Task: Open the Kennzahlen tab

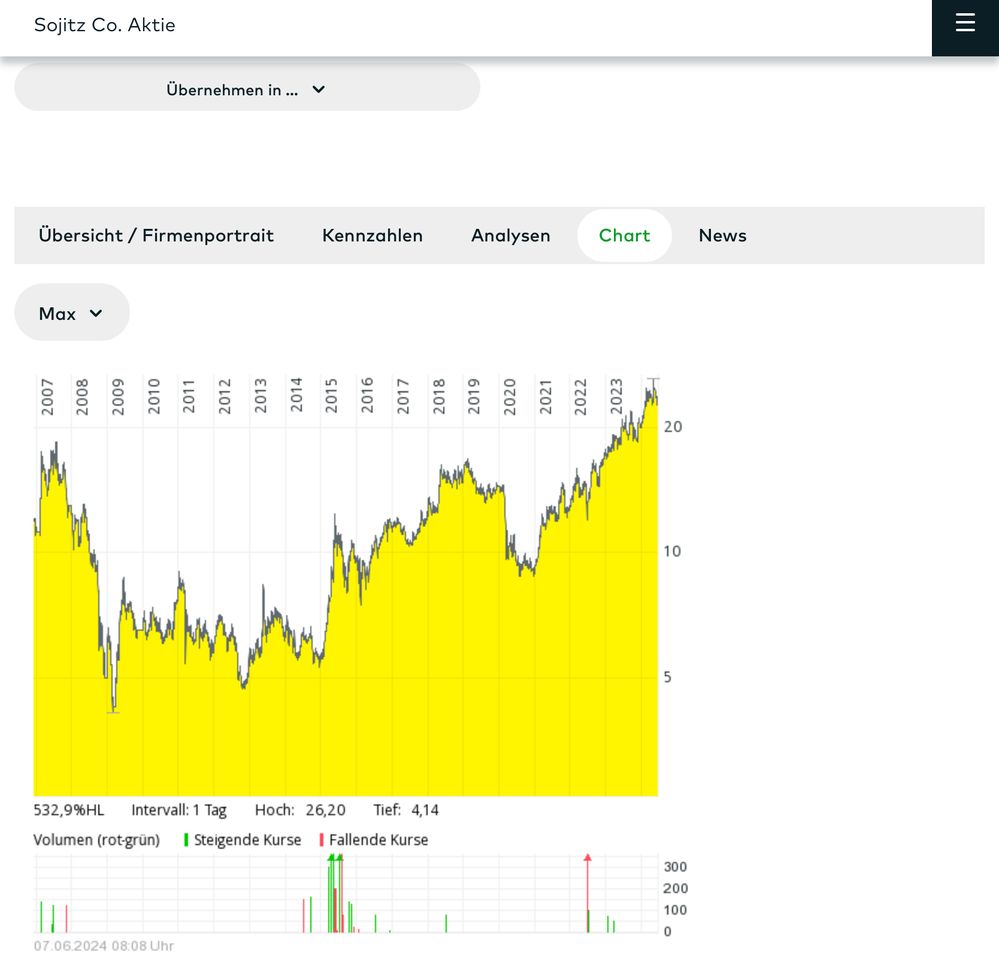Action: tap(372, 235)
